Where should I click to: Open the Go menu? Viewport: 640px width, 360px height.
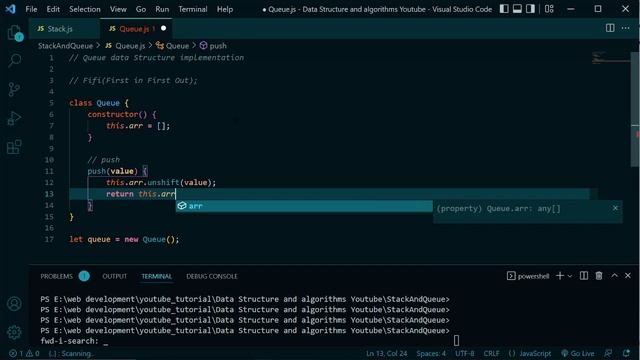[x=140, y=9]
